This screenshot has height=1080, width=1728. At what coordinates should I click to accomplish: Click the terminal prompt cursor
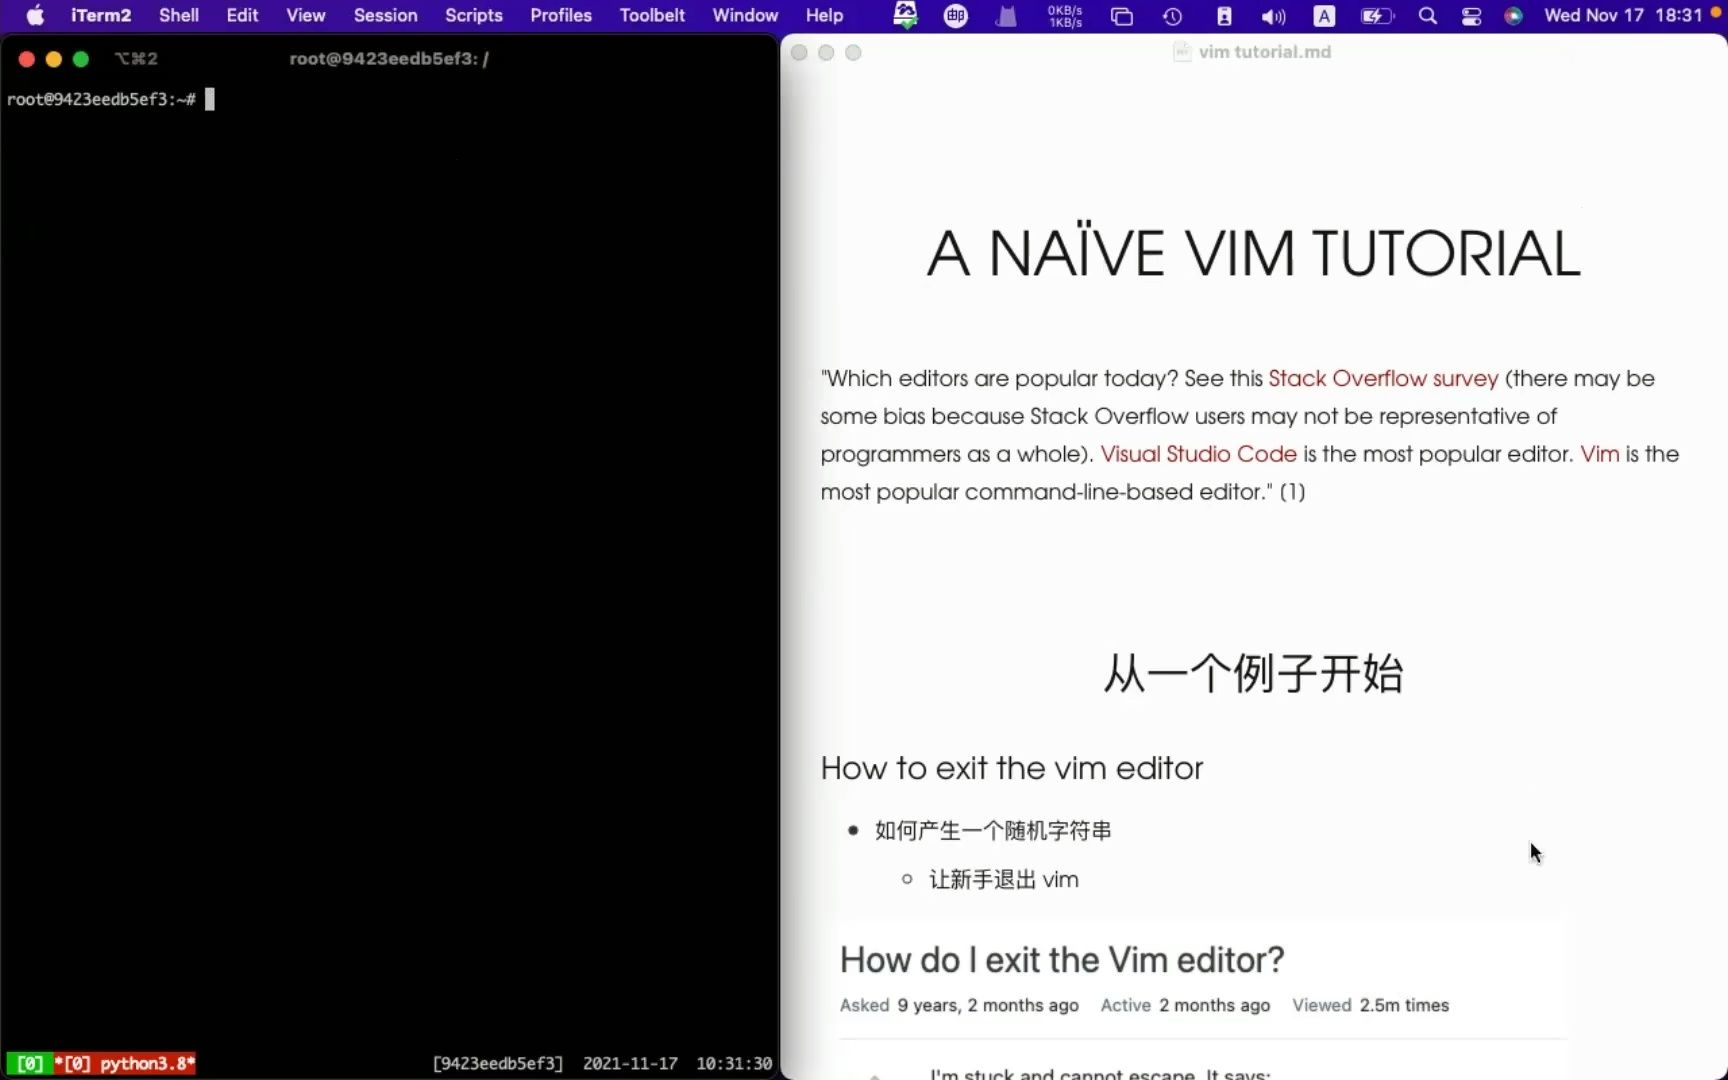tap(210, 99)
